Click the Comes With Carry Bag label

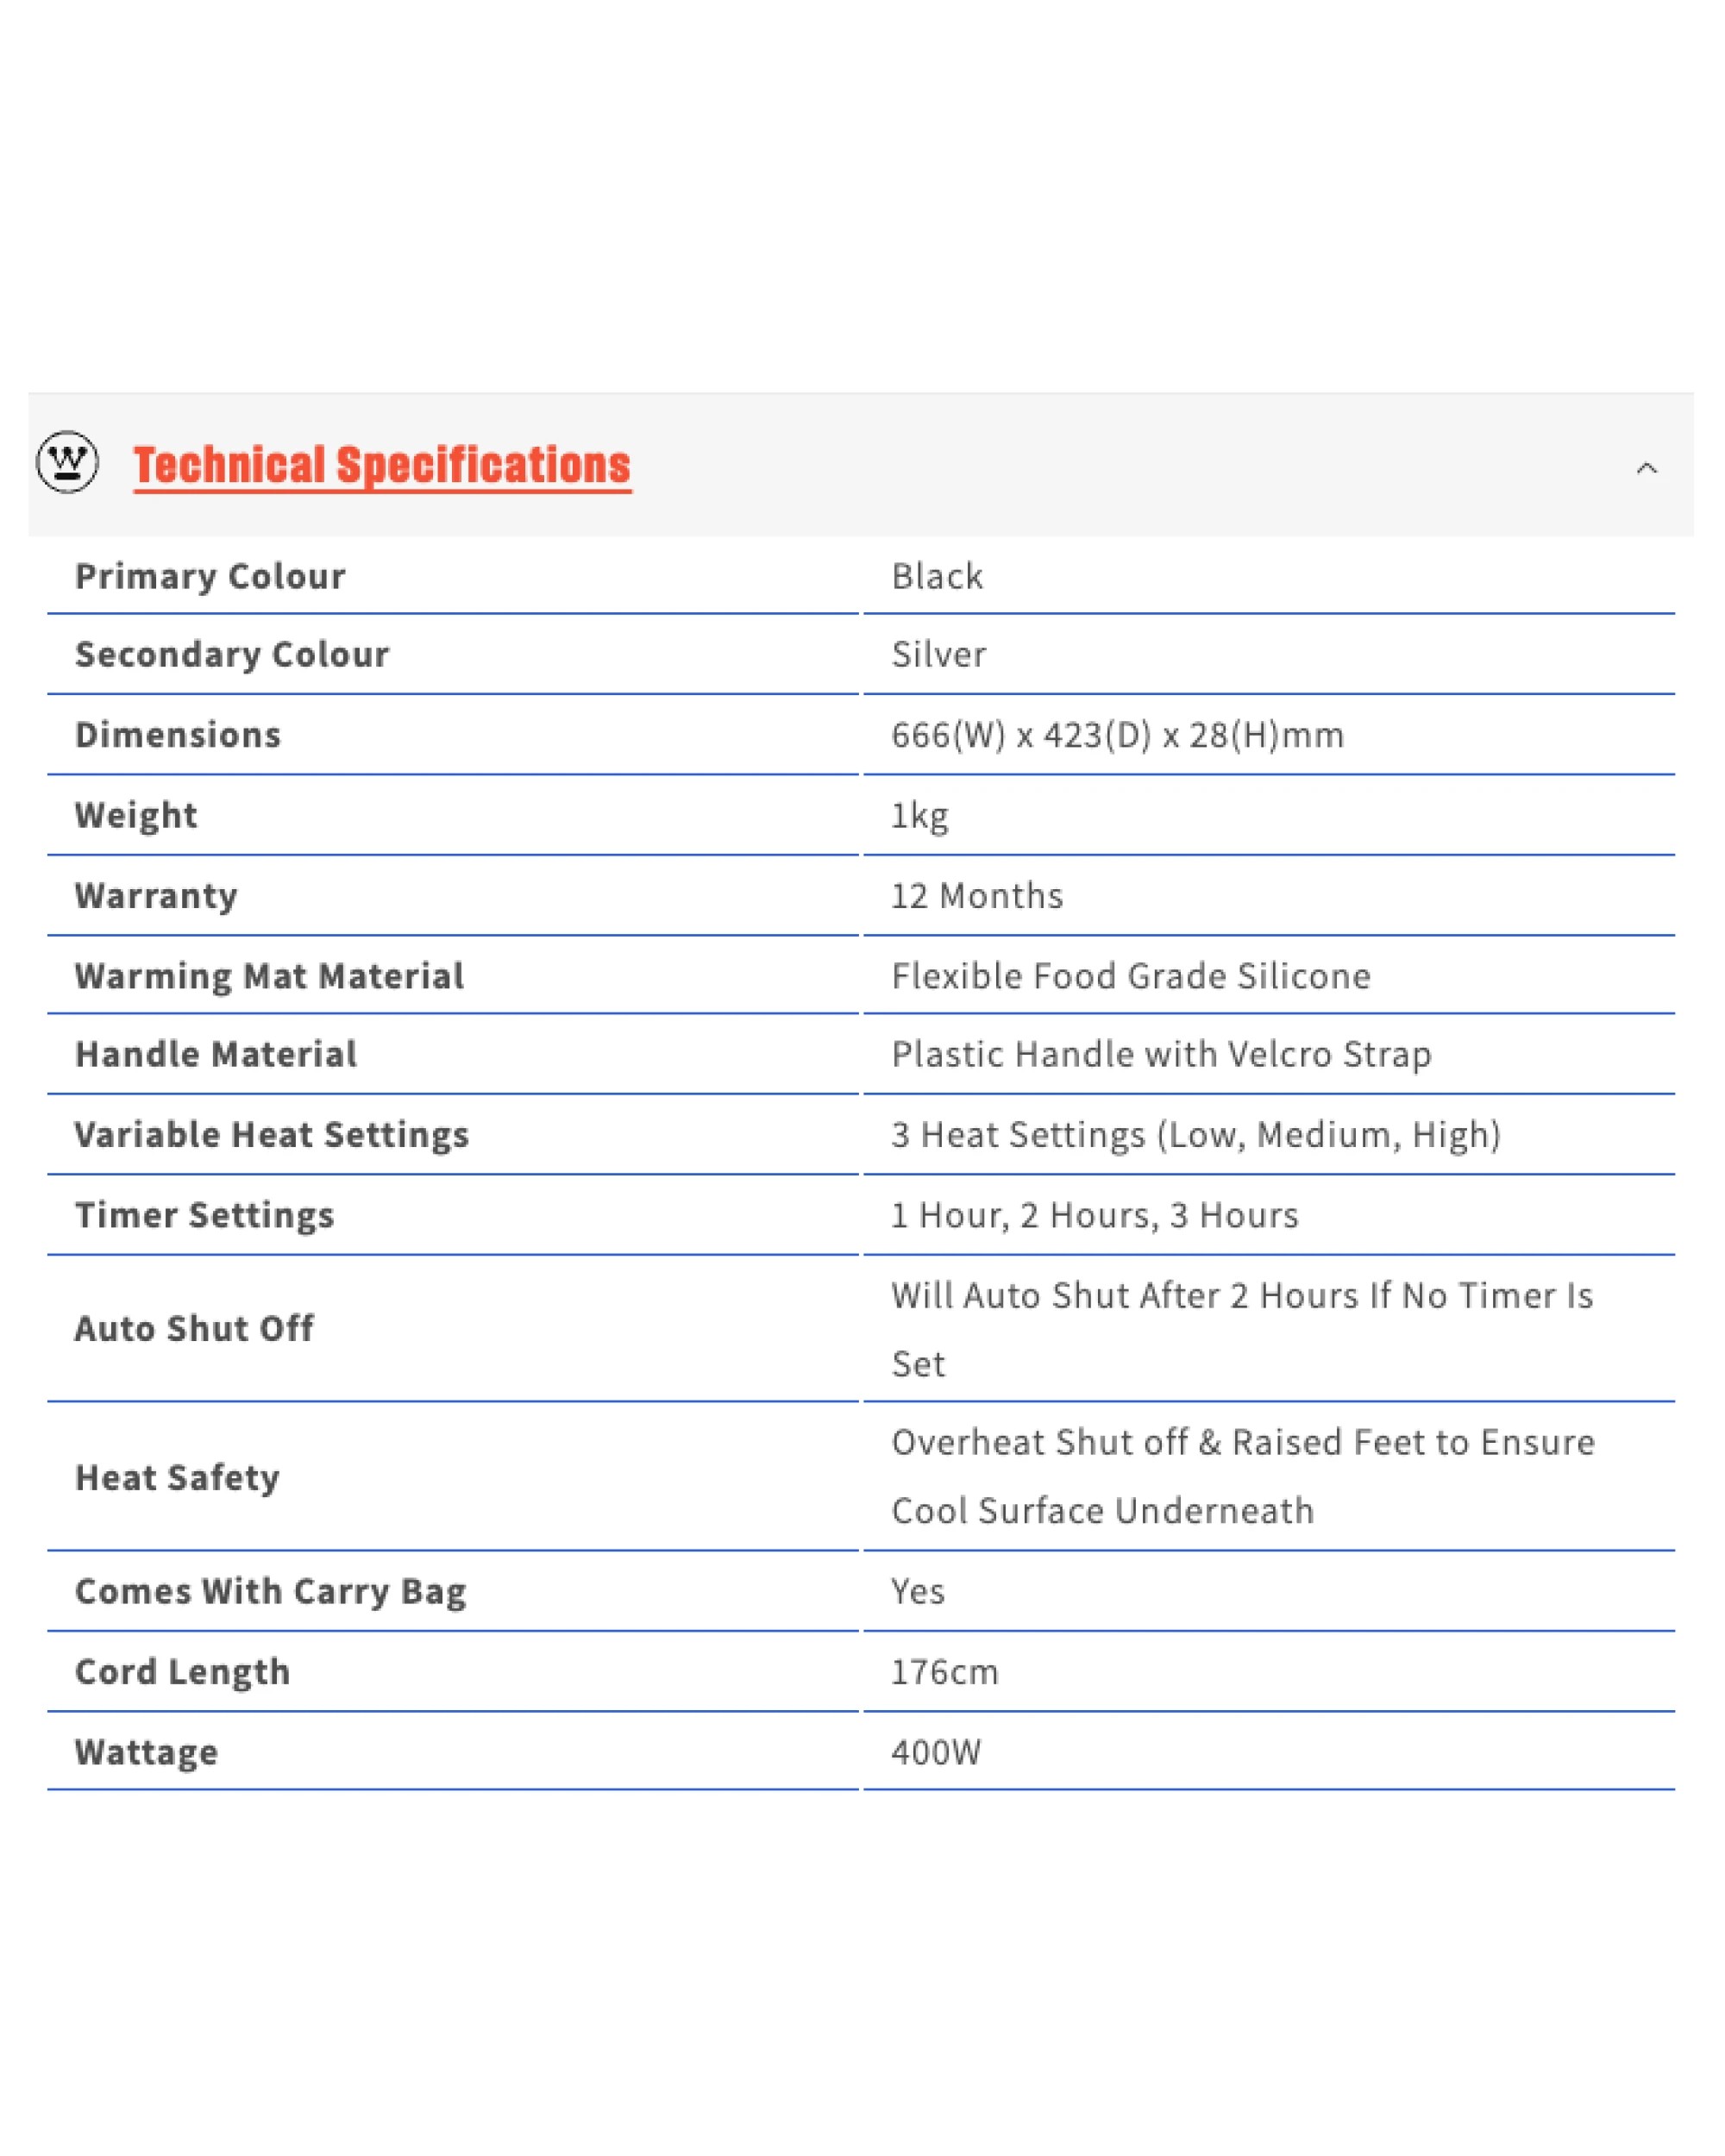coord(271,1591)
